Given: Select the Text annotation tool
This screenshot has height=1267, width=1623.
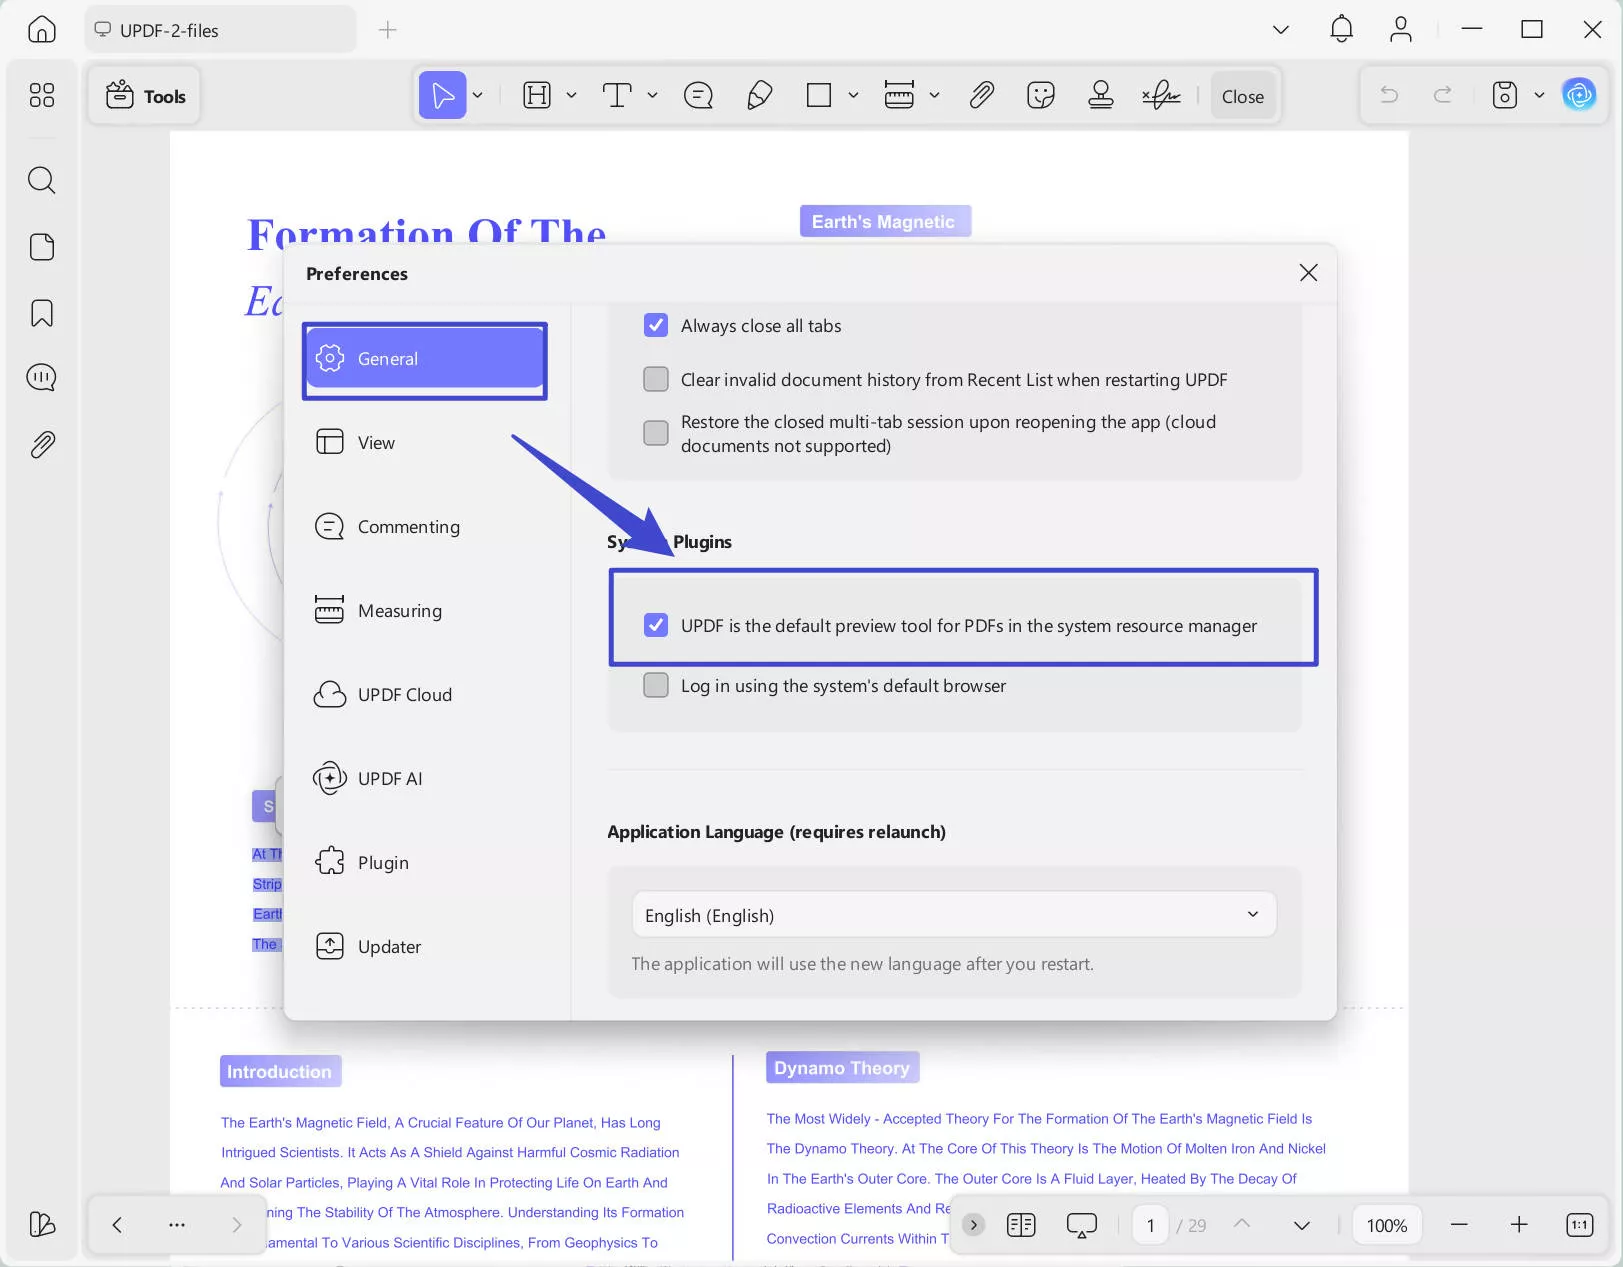Looking at the screenshot, I should [x=617, y=96].
